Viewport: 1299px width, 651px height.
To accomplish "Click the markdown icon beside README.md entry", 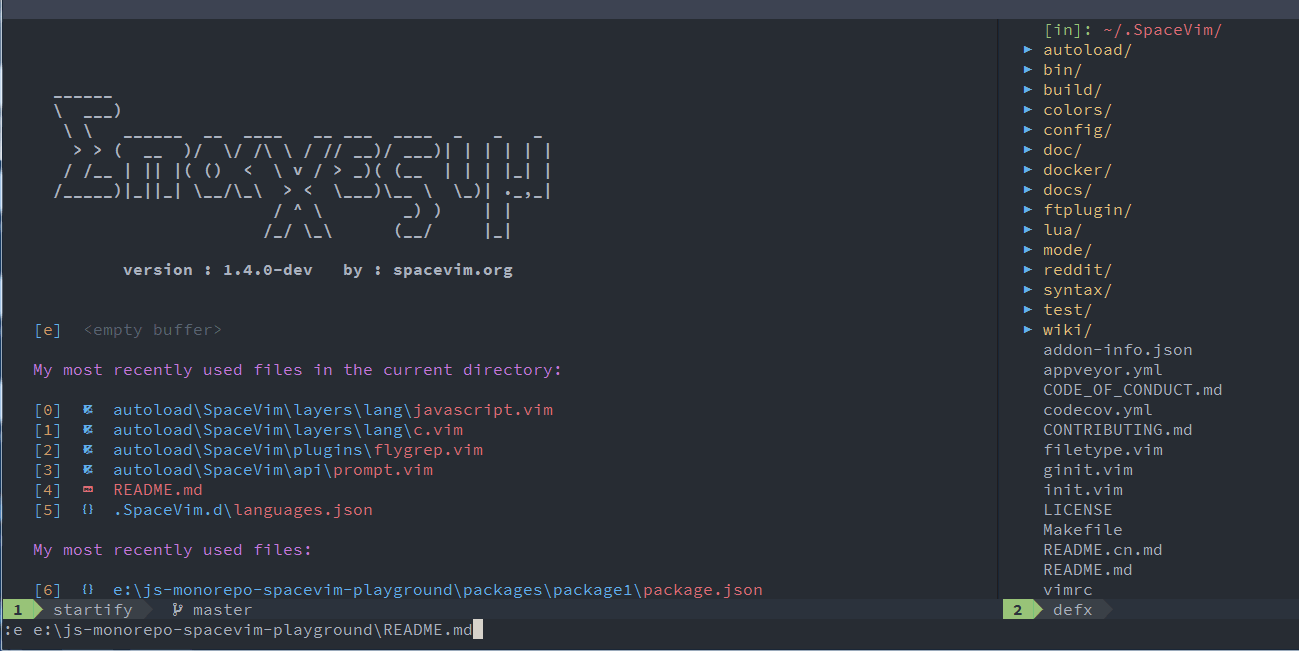I will click(88, 490).
